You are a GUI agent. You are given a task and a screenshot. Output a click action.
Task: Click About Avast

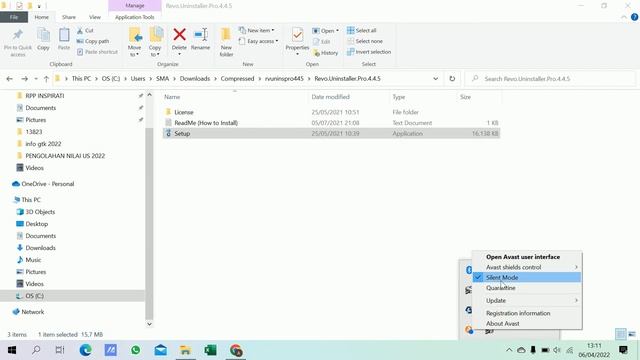coord(502,324)
